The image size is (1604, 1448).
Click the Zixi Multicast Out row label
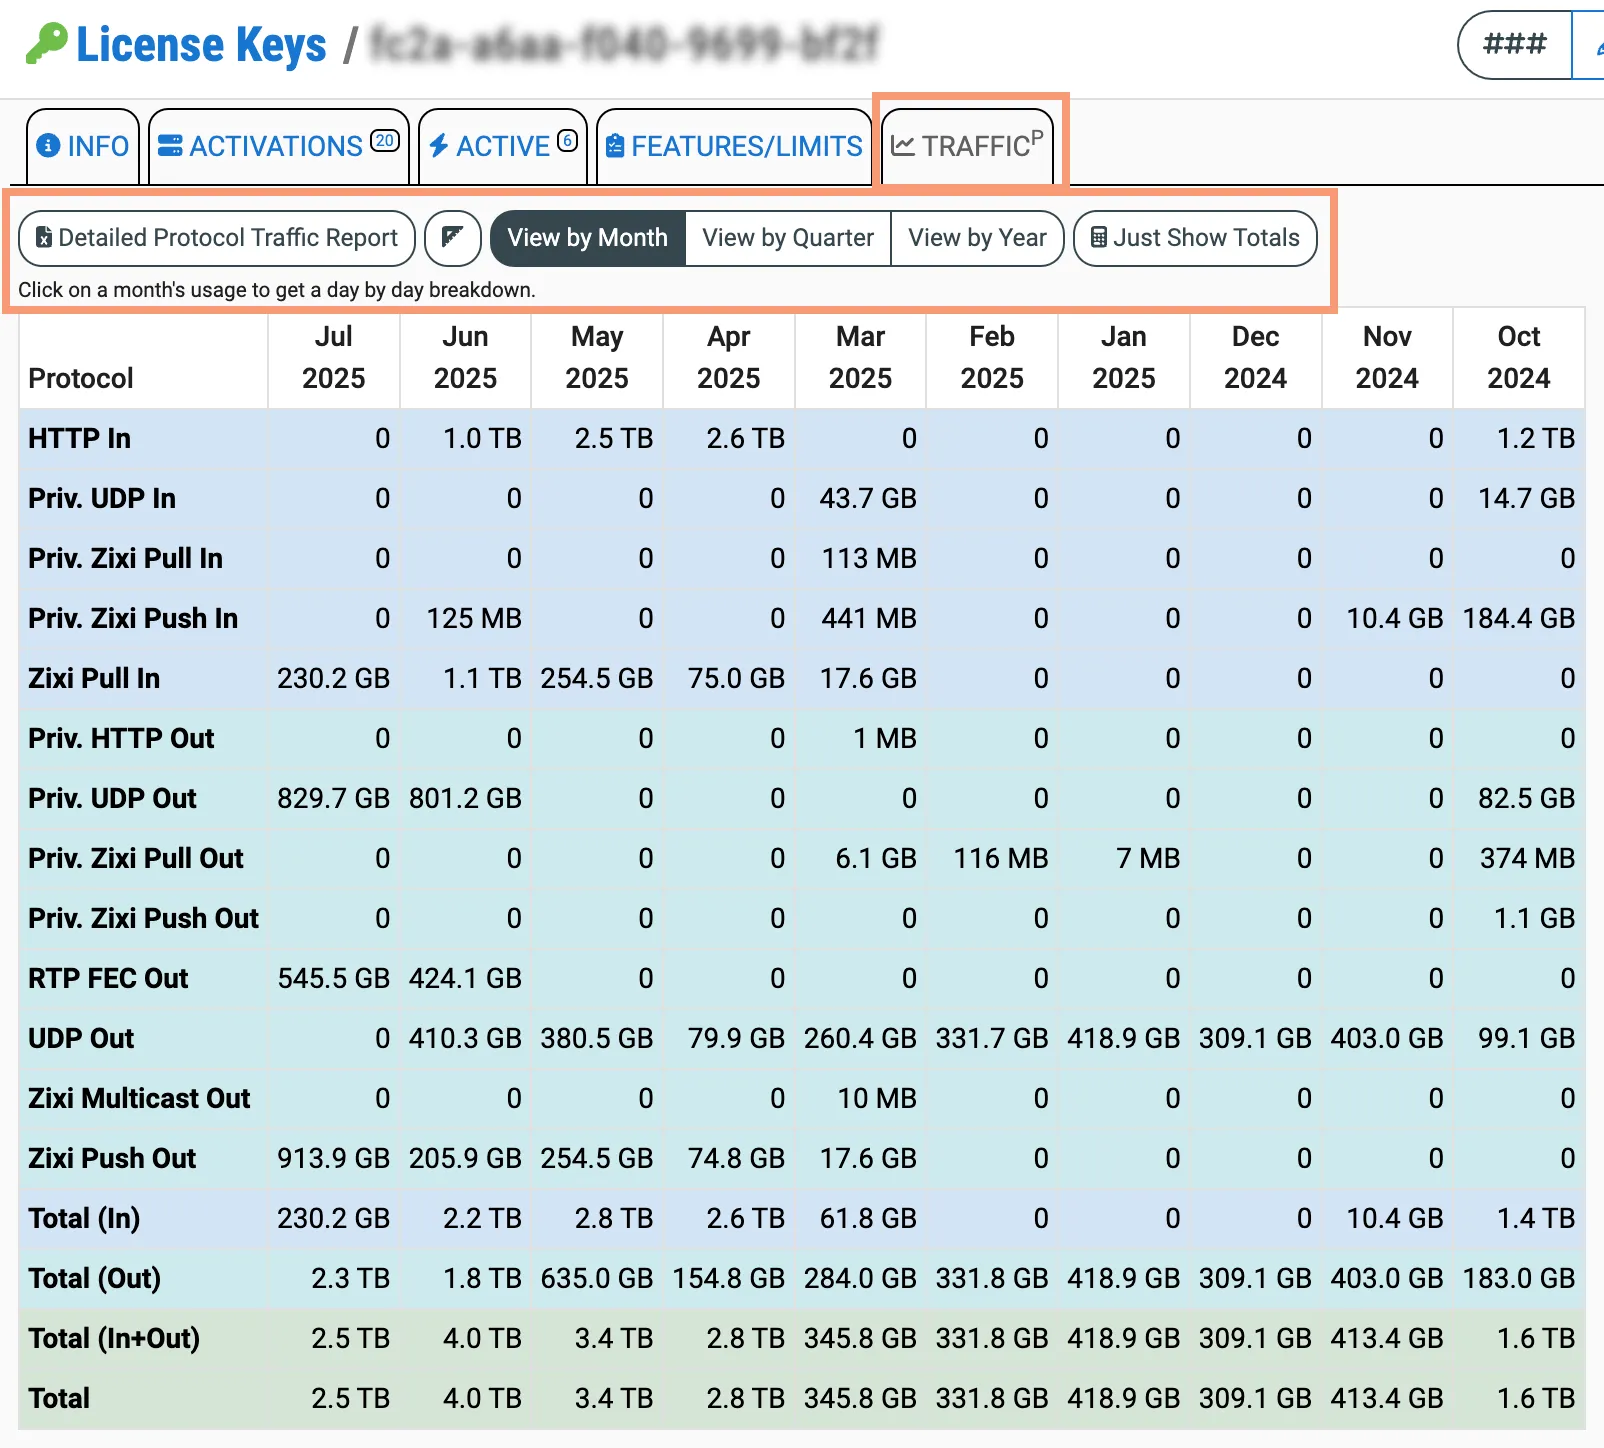coord(139,1098)
